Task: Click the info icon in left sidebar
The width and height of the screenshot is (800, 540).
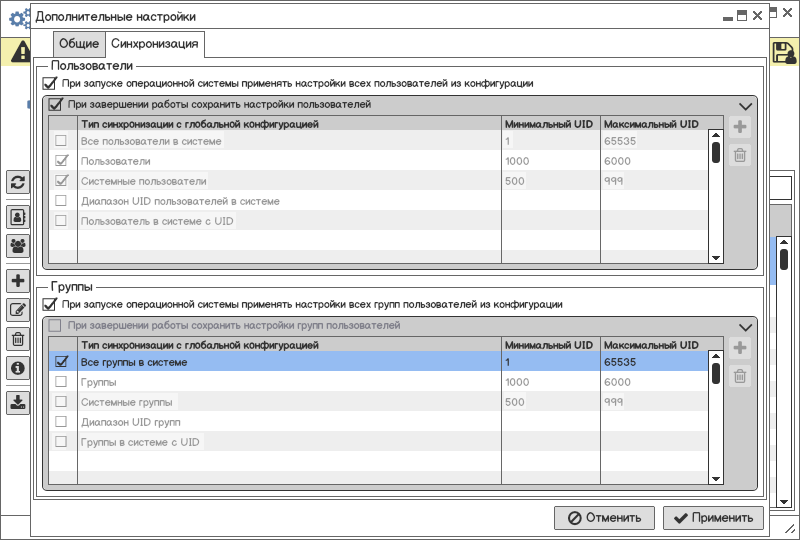Action: tap(17, 368)
